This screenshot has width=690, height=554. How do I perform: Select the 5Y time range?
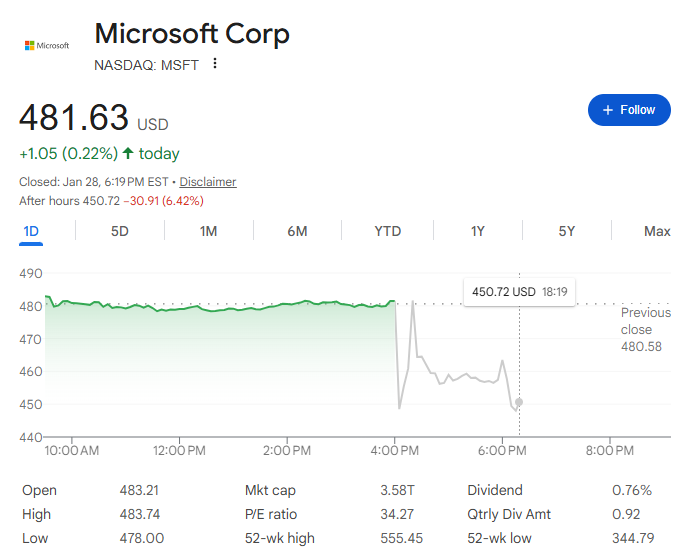tap(567, 231)
